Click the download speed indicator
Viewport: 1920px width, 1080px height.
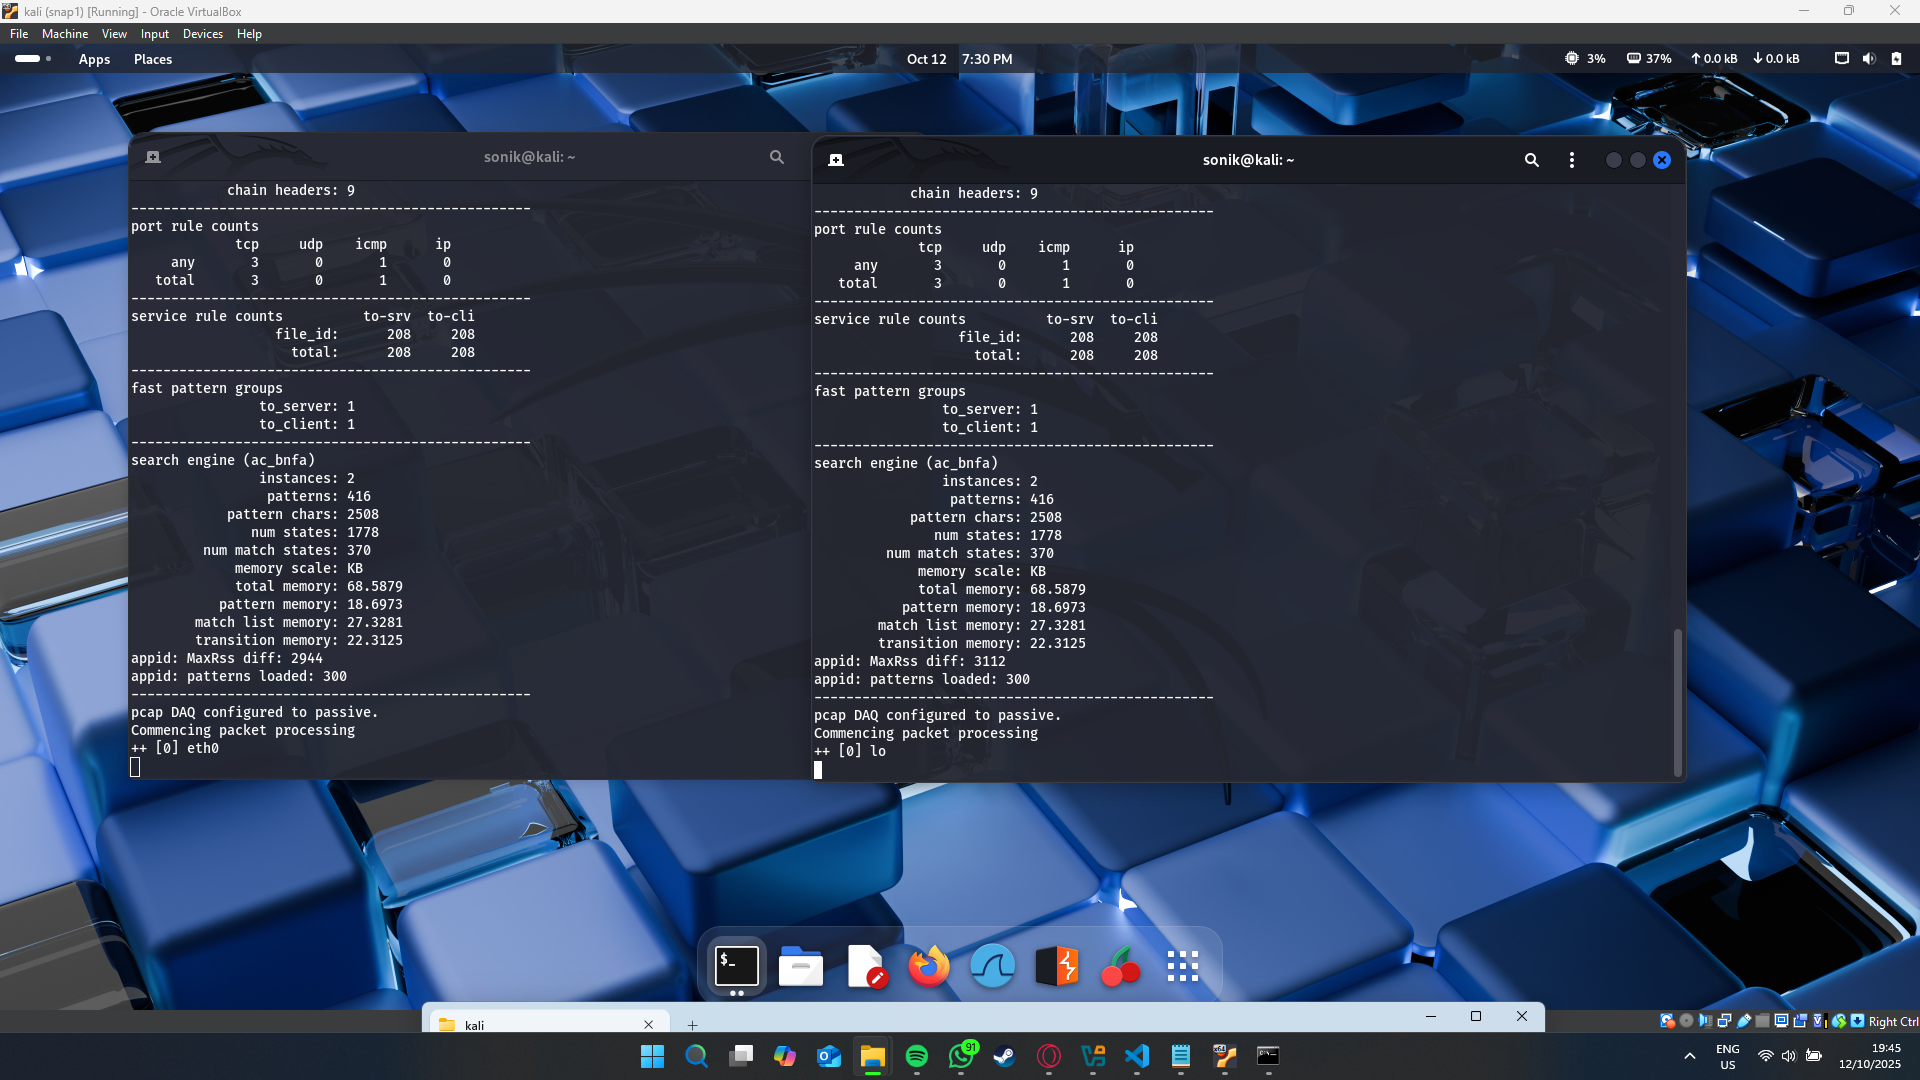[x=1776, y=59]
